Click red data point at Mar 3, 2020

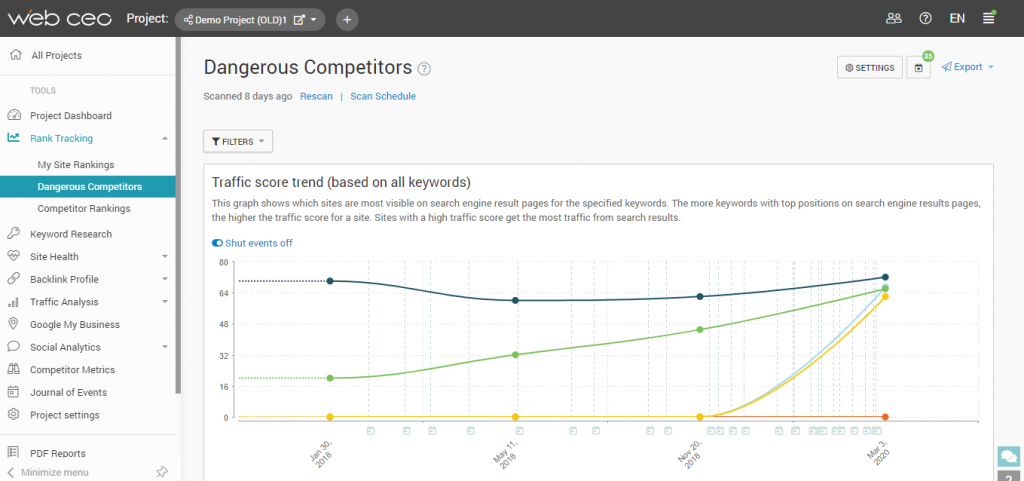(x=886, y=416)
